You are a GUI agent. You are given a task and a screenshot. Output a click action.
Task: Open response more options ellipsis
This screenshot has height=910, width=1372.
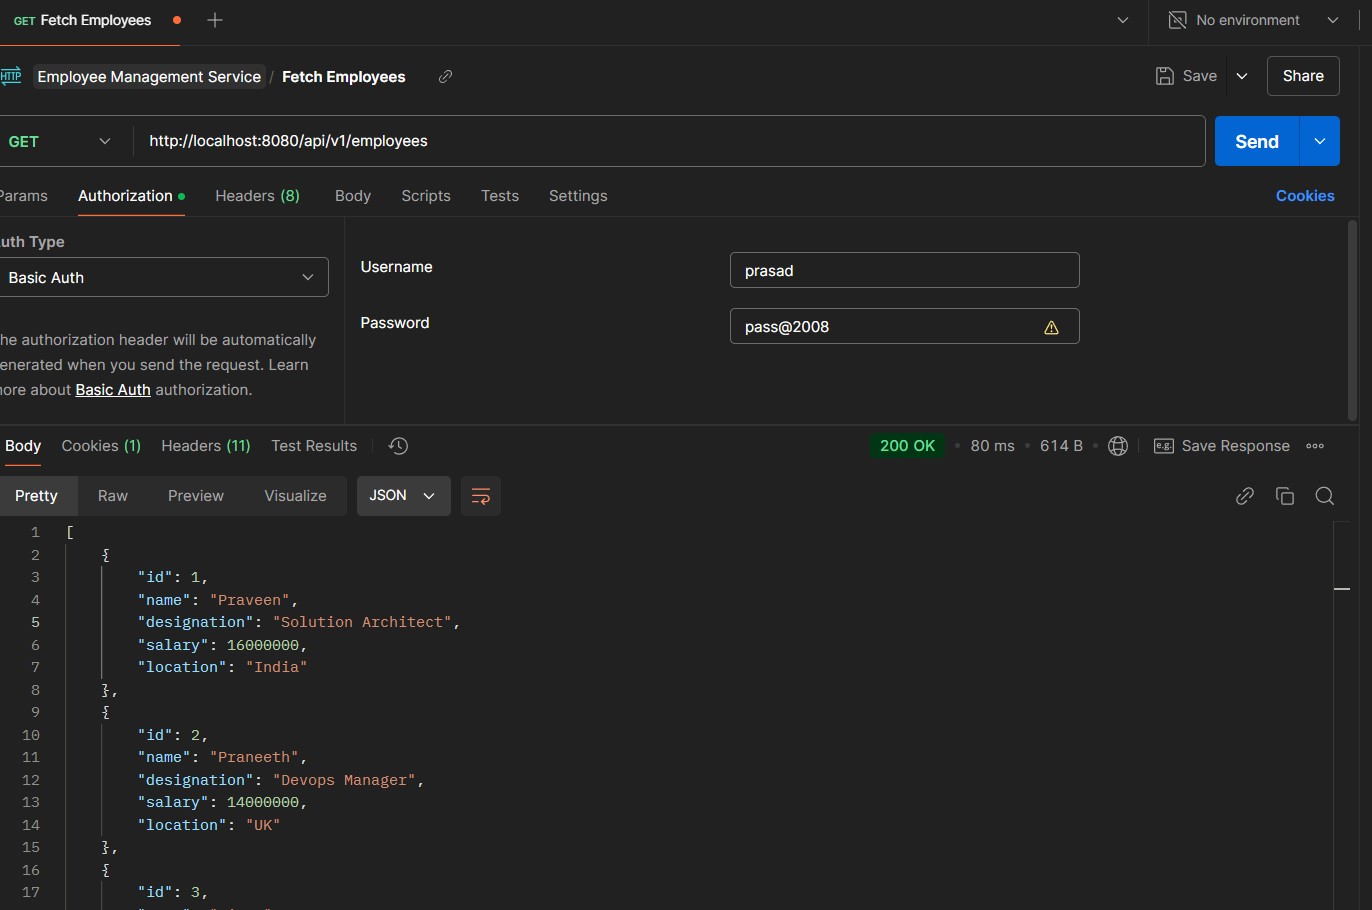click(1315, 446)
